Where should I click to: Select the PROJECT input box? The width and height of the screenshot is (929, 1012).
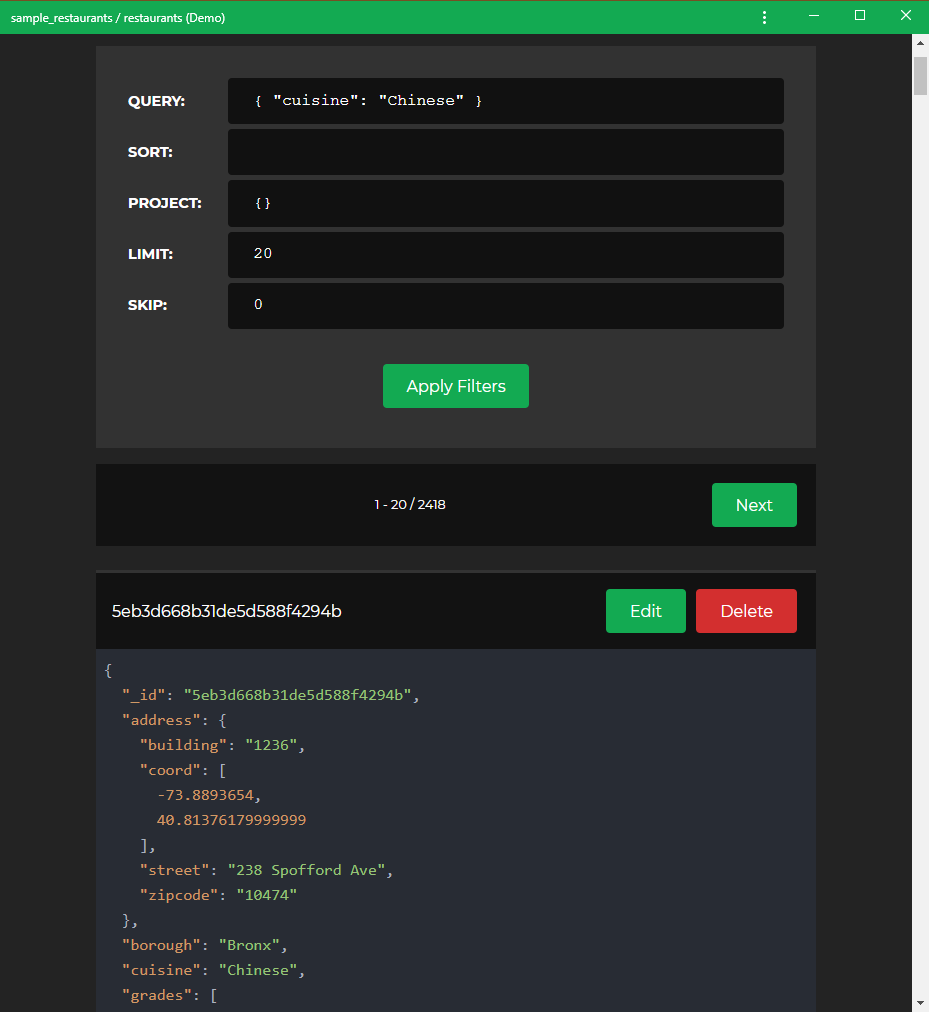[x=505, y=203]
